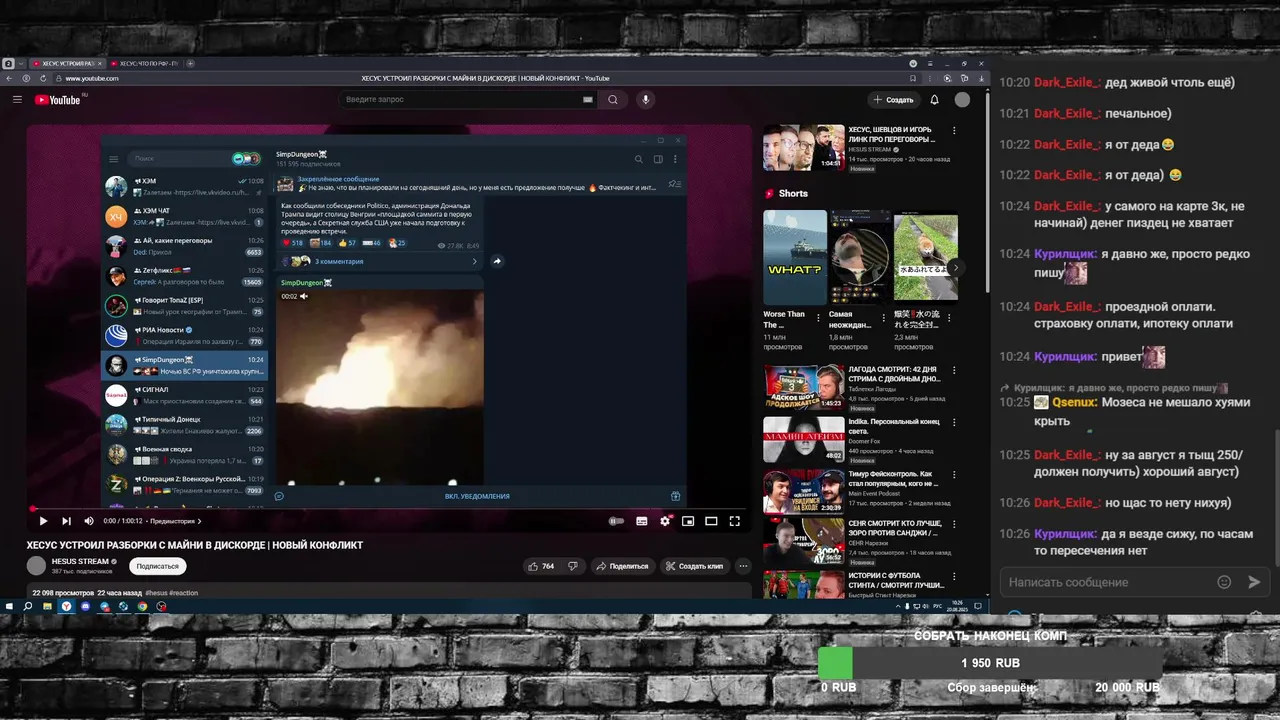
Task: Enter fullscreen in video player
Action: click(734, 521)
